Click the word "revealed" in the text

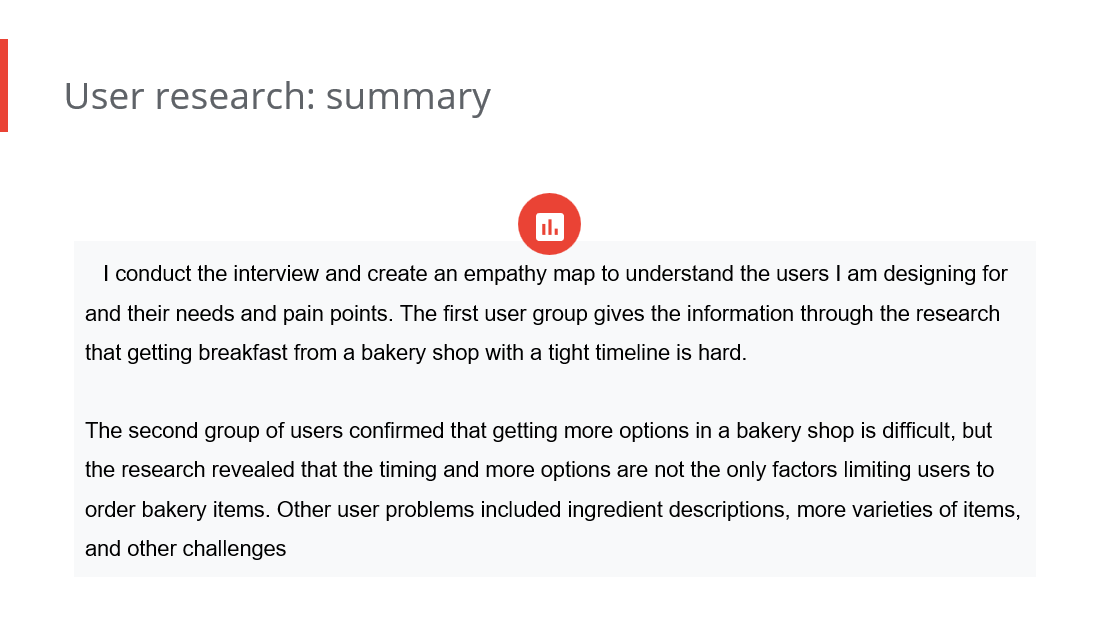(x=250, y=470)
